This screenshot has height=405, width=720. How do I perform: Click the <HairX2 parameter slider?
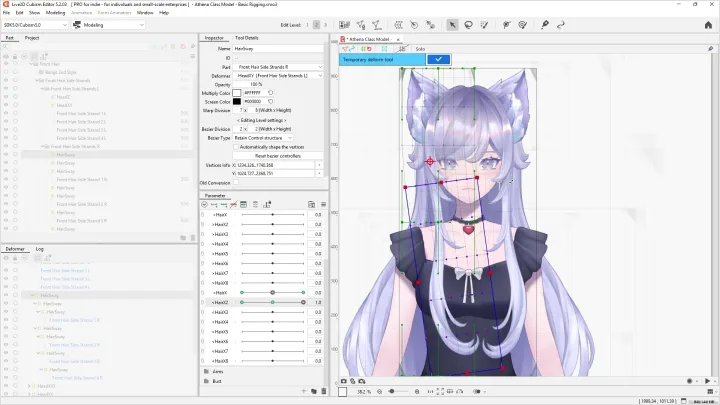tap(272, 302)
